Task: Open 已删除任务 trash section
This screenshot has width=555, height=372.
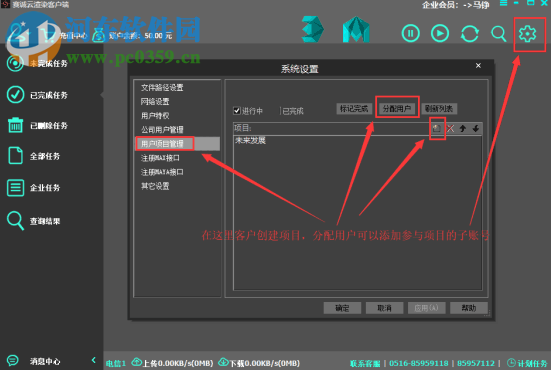Action: pyautogui.click(x=37, y=125)
